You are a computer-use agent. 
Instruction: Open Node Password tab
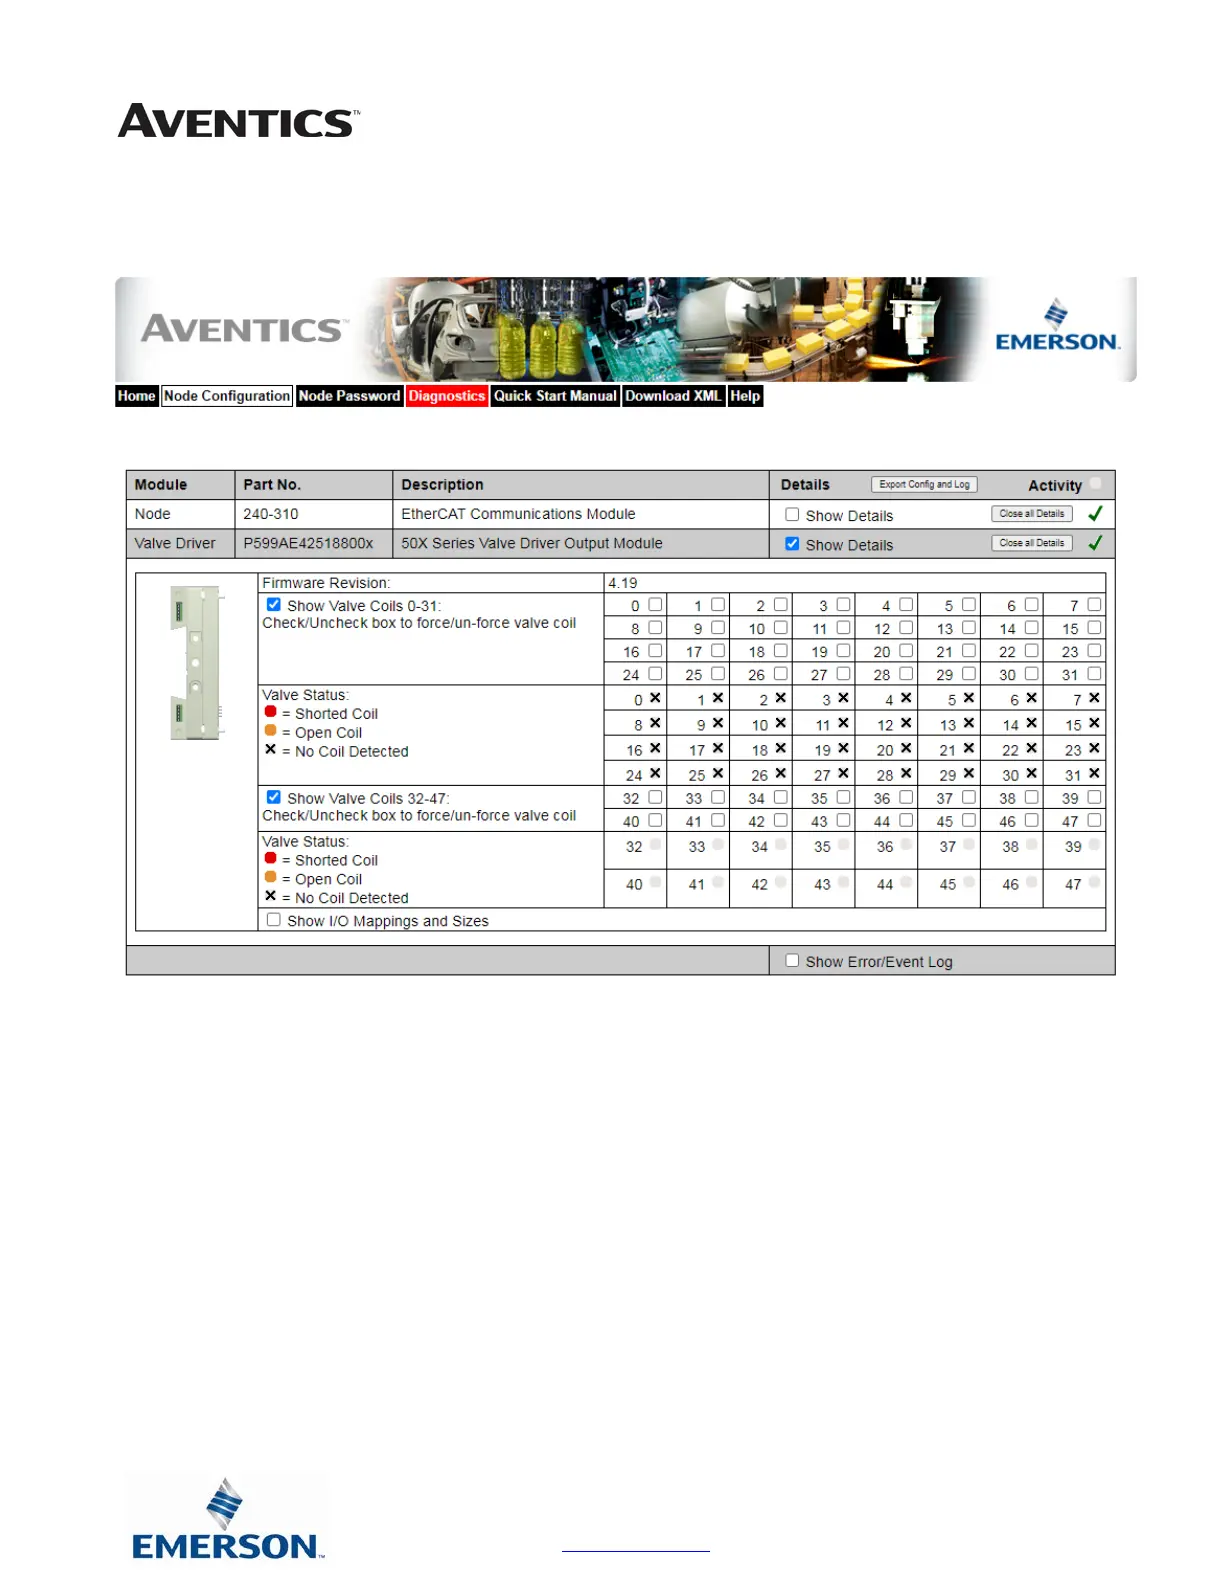click(349, 396)
